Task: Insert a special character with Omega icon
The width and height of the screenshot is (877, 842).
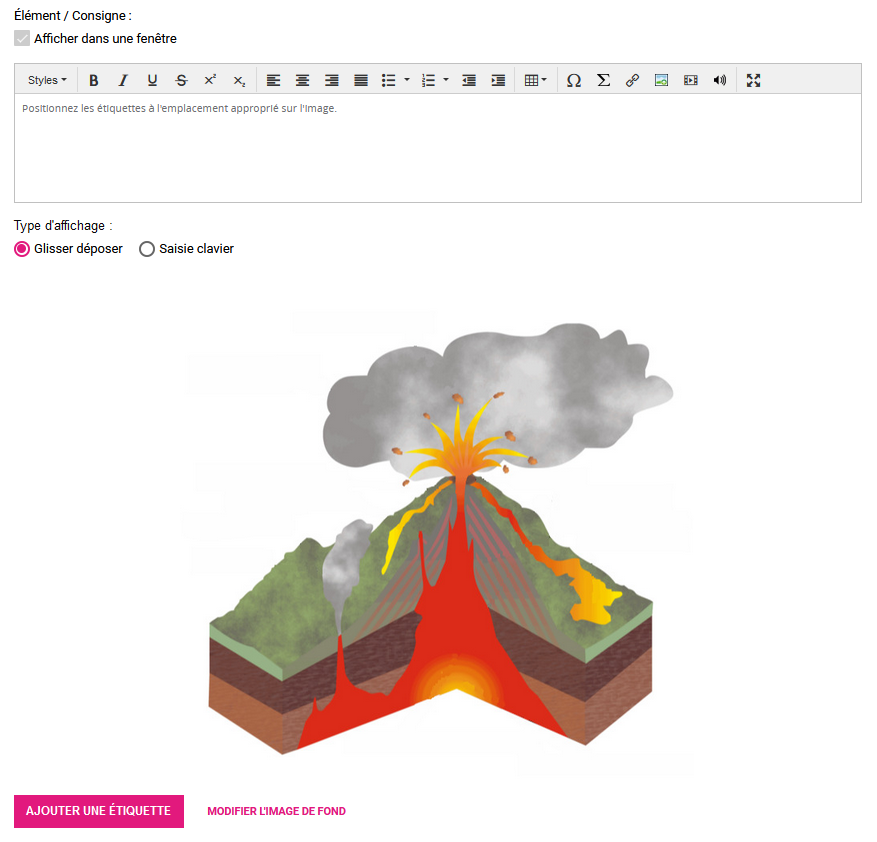Action: click(574, 80)
